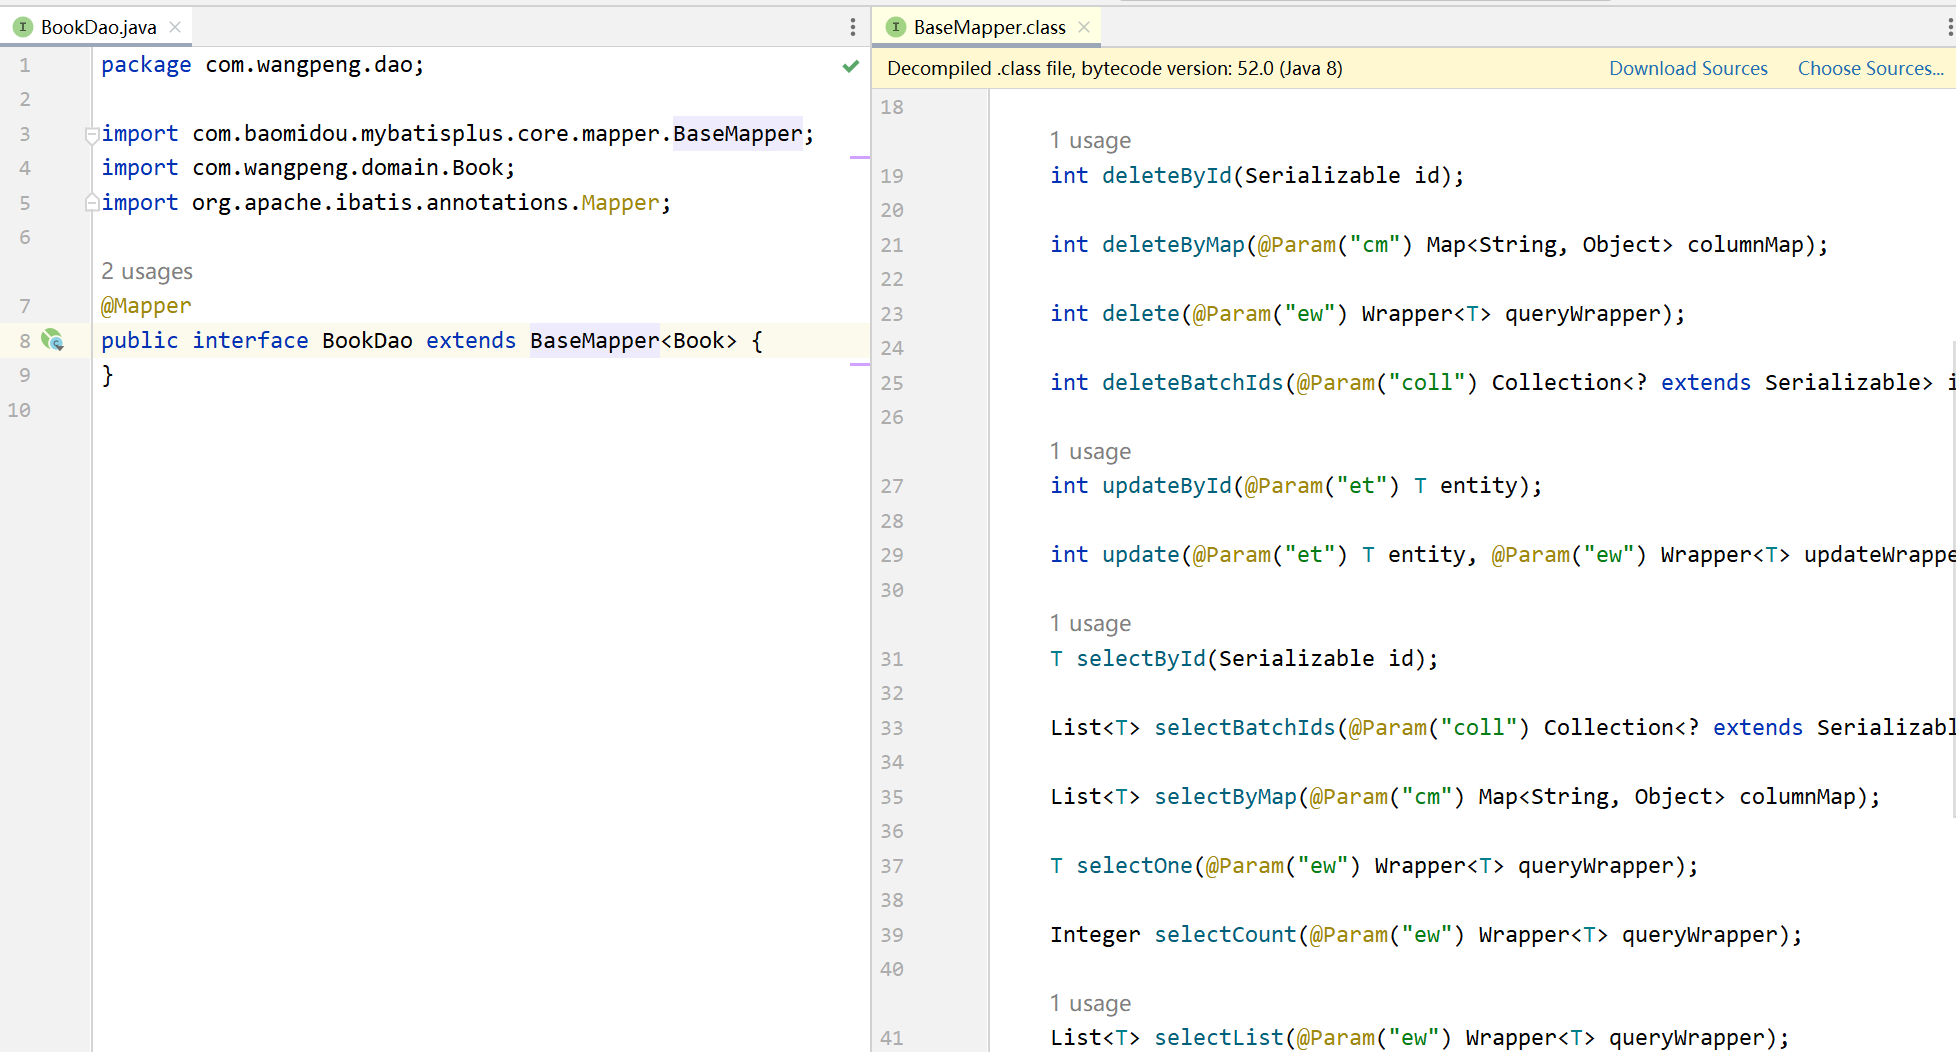Click the BookDao interface name
Image resolution: width=1956 pixels, height=1052 pixels.
(x=367, y=341)
